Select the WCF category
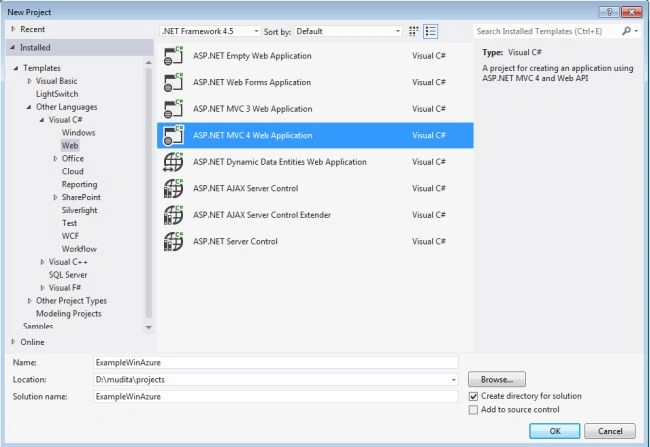 point(70,236)
